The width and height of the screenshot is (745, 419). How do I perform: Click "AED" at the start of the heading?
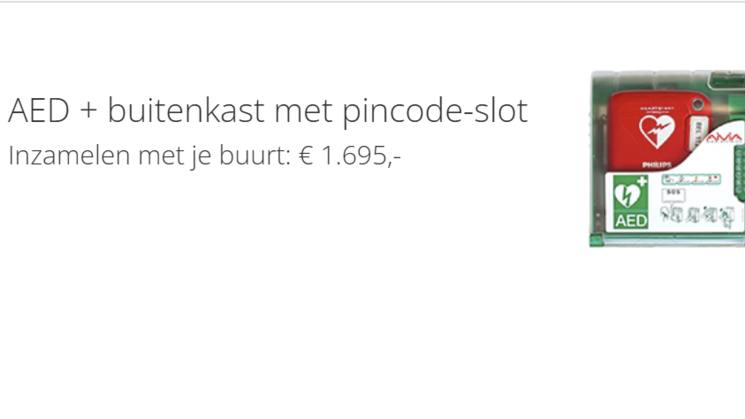coord(35,111)
